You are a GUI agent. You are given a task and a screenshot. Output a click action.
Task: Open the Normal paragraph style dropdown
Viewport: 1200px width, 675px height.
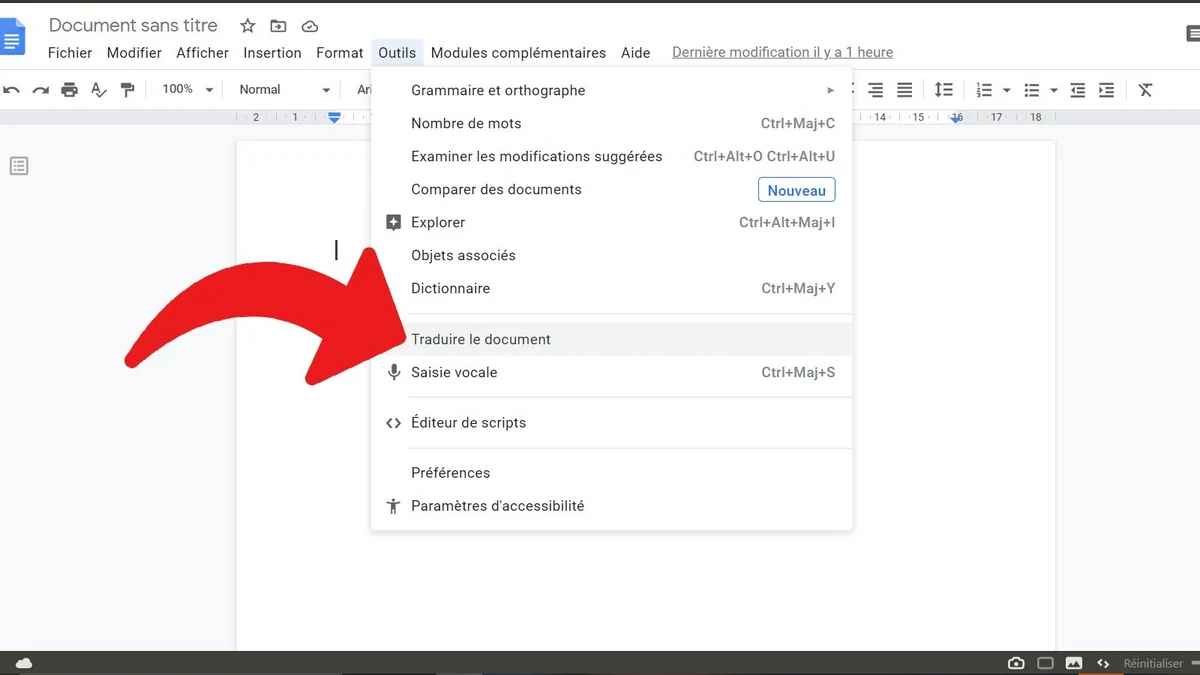(x=284, y=90)
